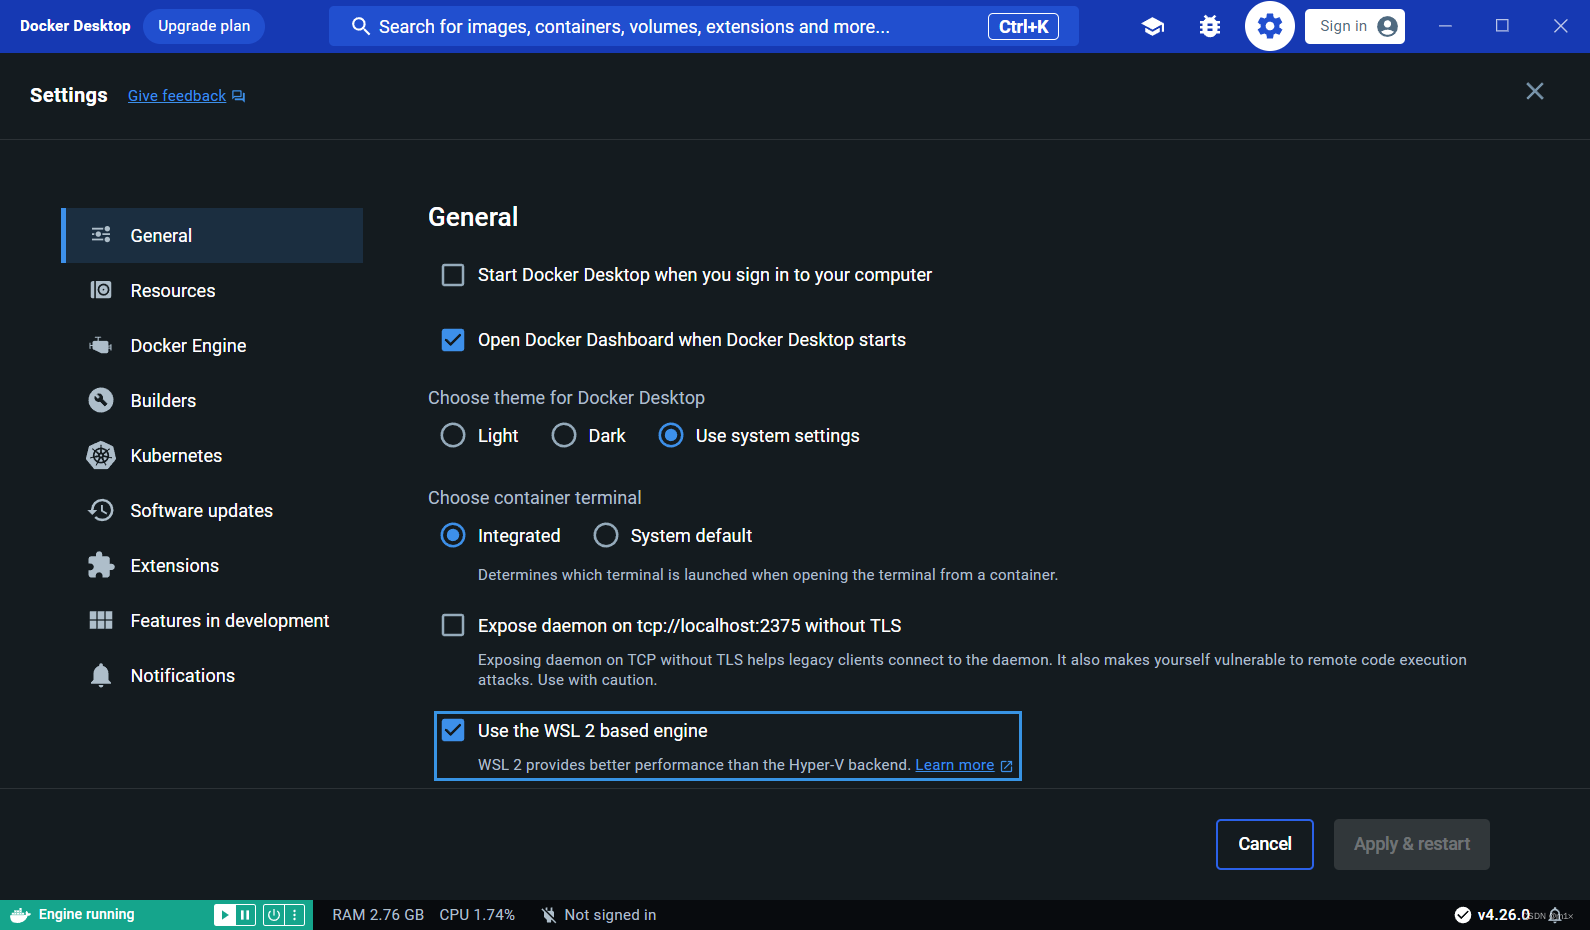
Task: Open the Learning center graduation cap icon
Action: [1153, 26]
